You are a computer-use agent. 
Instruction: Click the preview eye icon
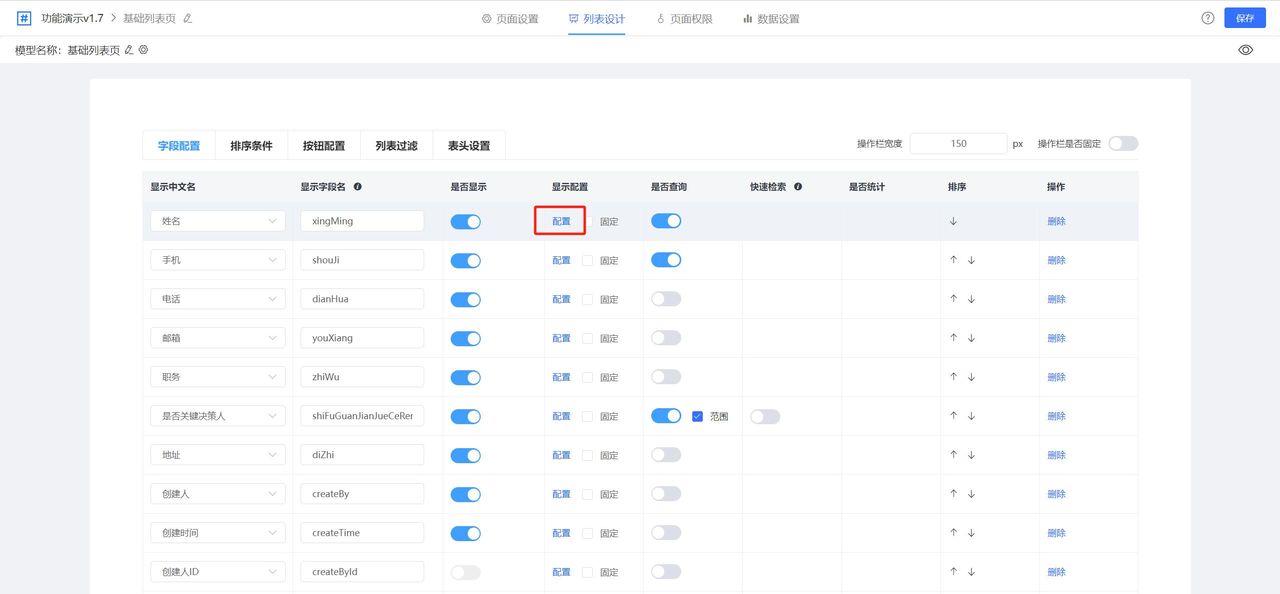pyautogui.click(x=1245, y=49)
